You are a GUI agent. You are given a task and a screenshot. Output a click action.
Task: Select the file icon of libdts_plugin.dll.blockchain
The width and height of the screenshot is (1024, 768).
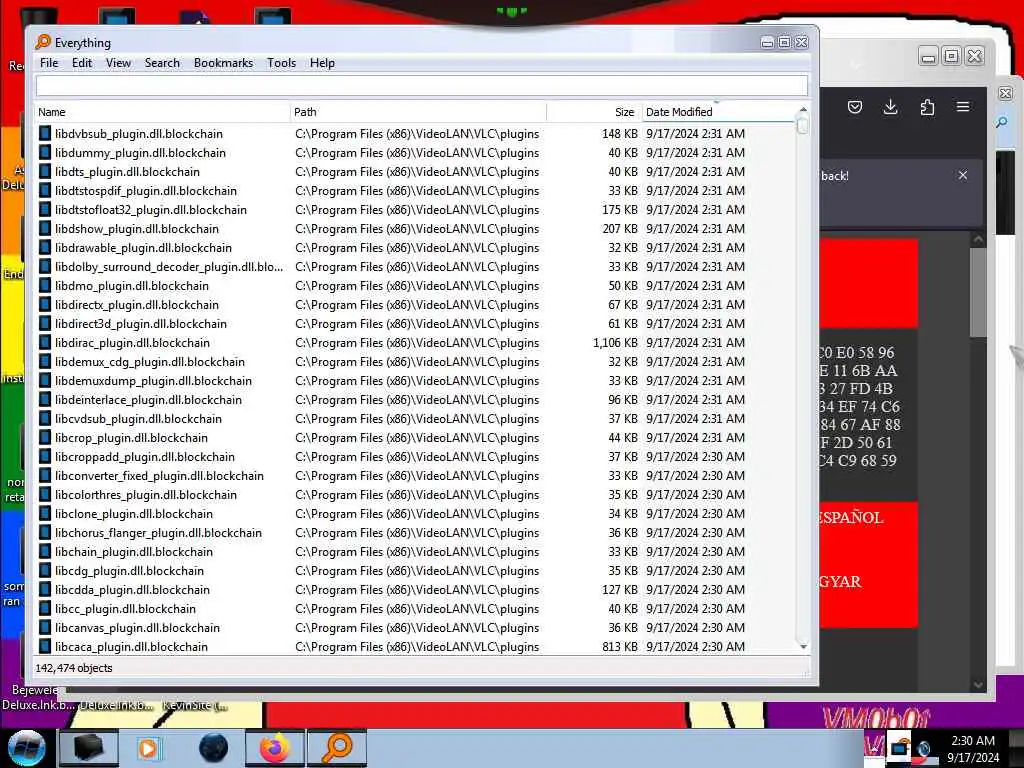pyautogui.click(x=44, y=171)
